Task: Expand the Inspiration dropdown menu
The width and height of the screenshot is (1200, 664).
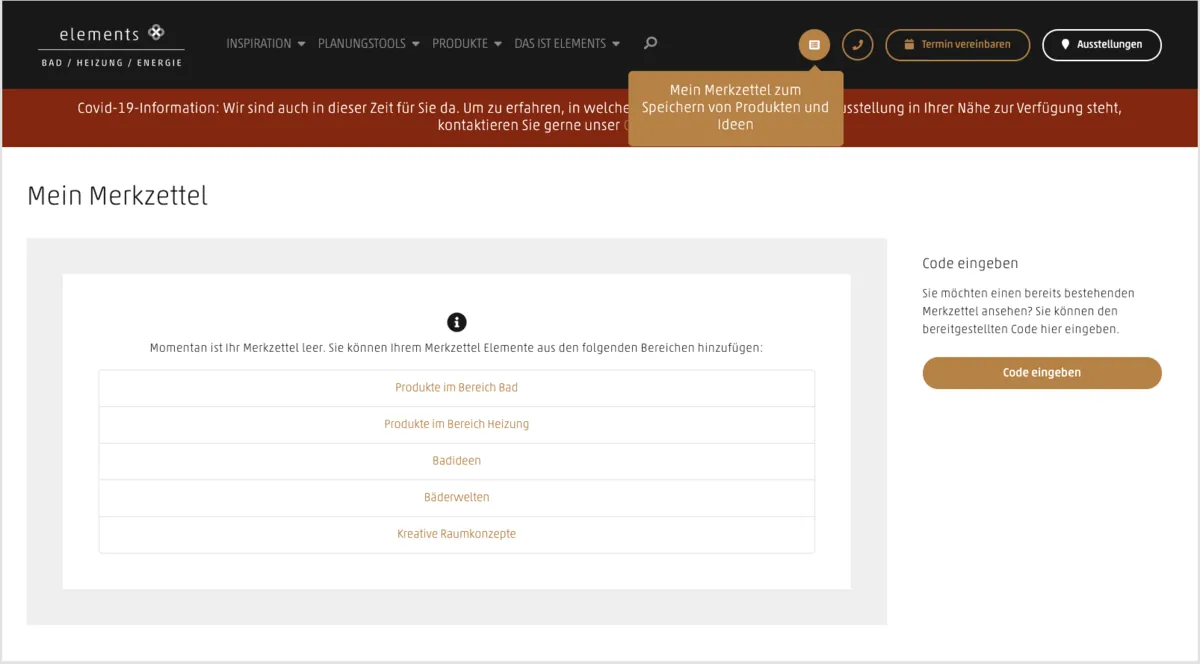Action: 265,44
